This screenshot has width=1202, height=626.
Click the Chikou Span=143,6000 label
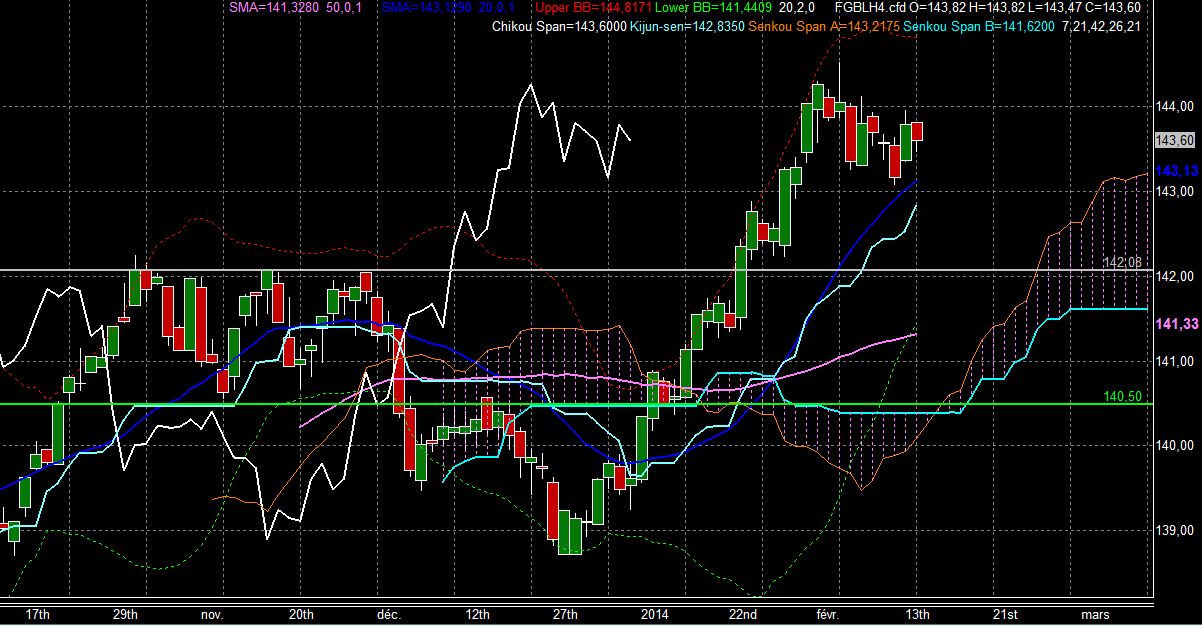coord(558,25)
